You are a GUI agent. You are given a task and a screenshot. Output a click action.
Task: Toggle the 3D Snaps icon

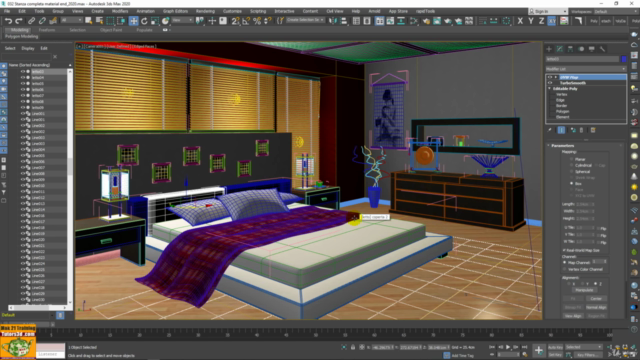(236, 20)
